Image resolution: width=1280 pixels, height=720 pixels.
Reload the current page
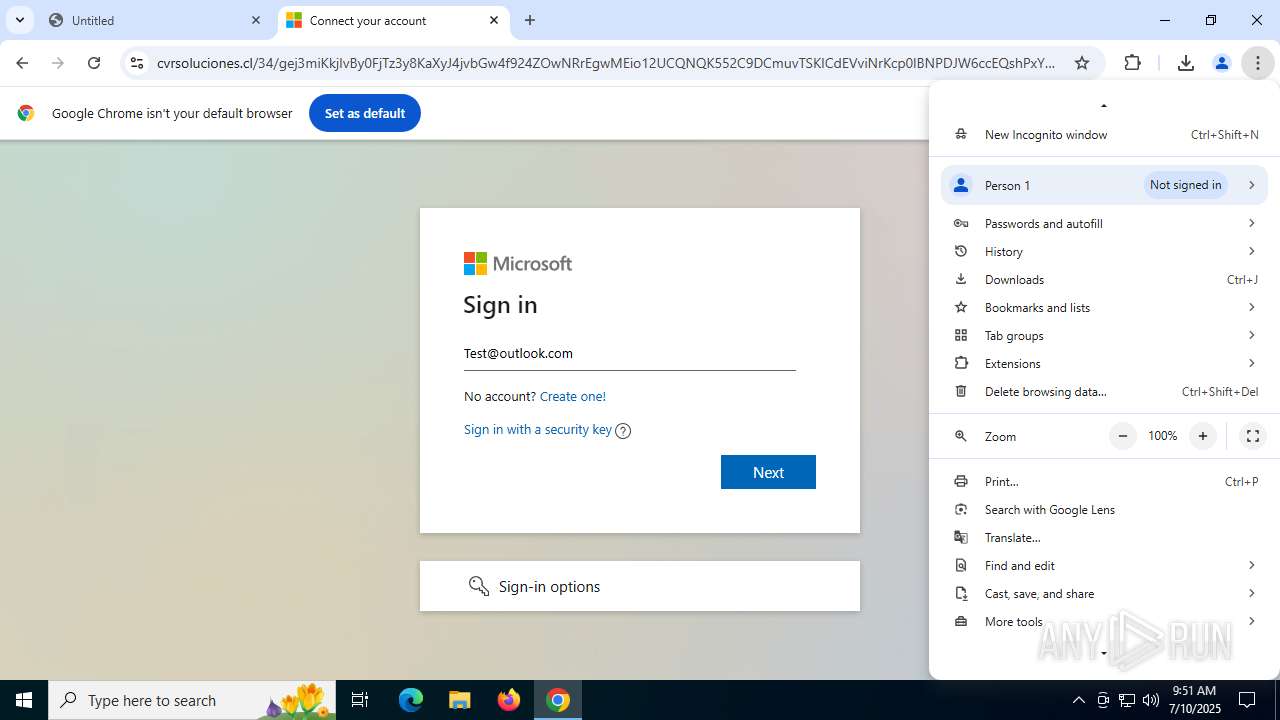[x=94, y=63]
